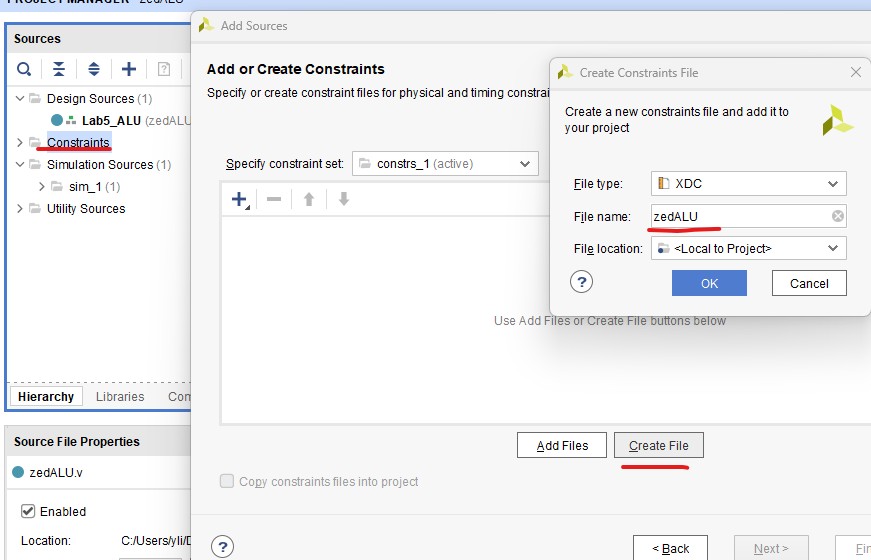Switch to the Libraries tab
This screenshot has width=871, height=560.
click(x=120, y=397)
